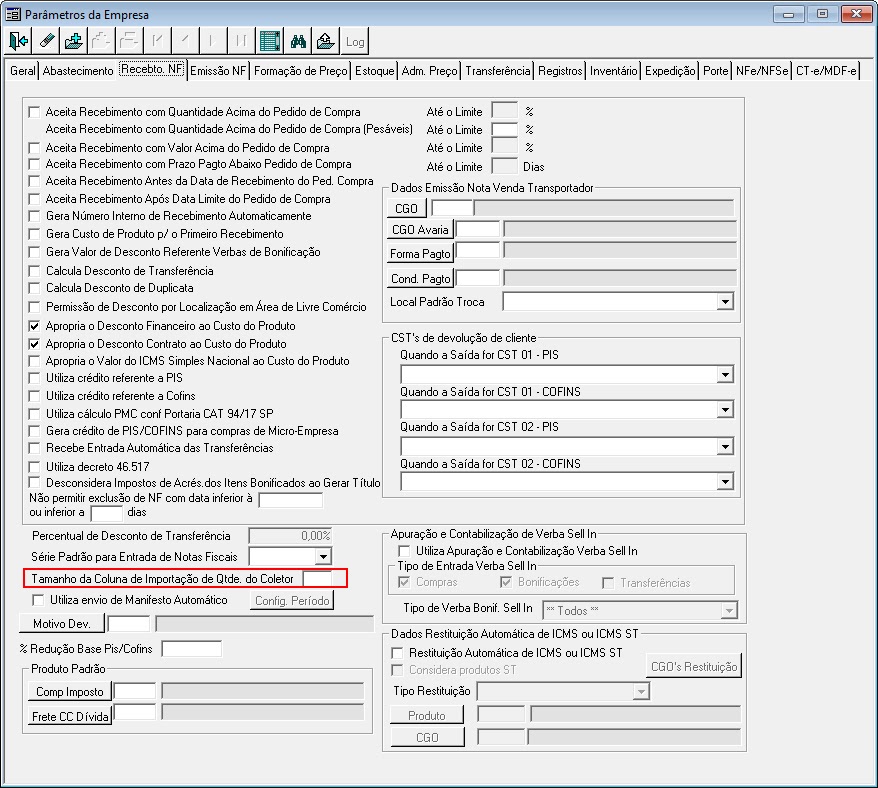Click the Pesáveis Até o Limite percent field
Viewport: 878px width, 788px height.
505,130
